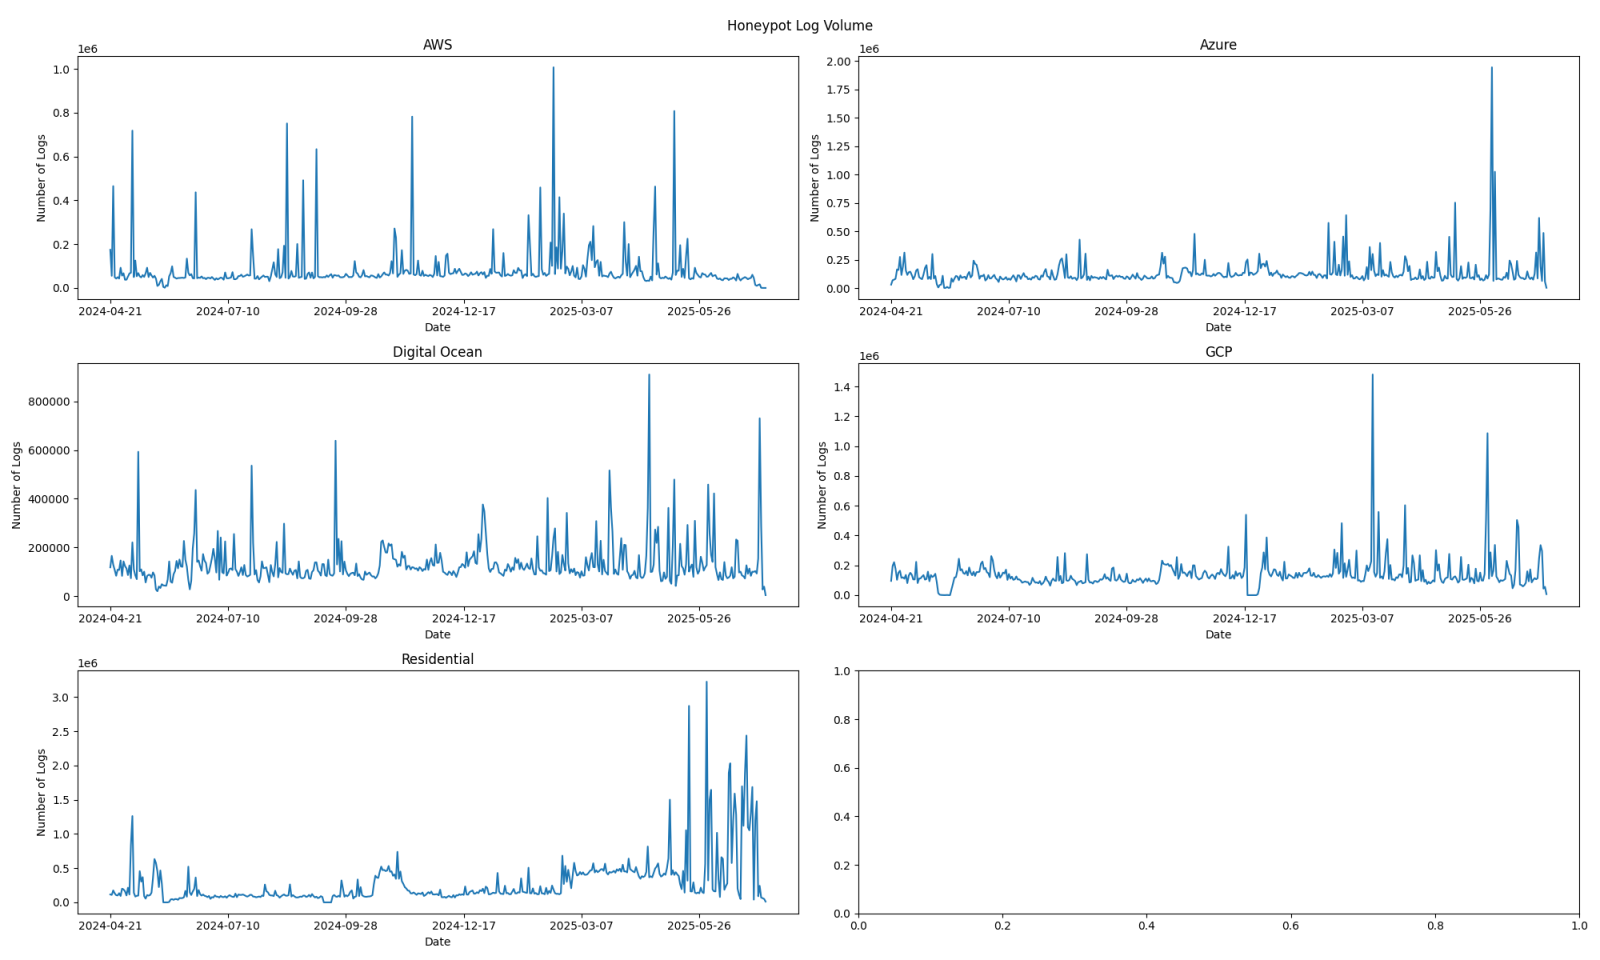The image size is (1600, 960).
Task: Click 'Number of Logs' label on Azure plot
Action: 815,177
